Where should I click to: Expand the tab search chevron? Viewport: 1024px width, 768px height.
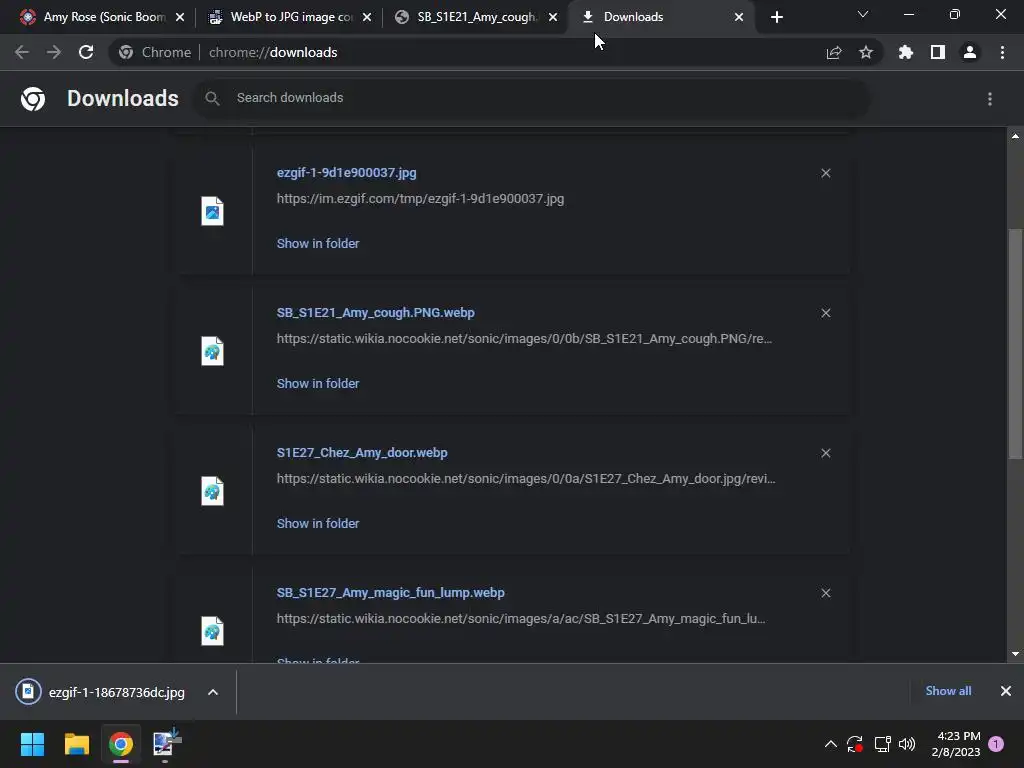[863, 14]
